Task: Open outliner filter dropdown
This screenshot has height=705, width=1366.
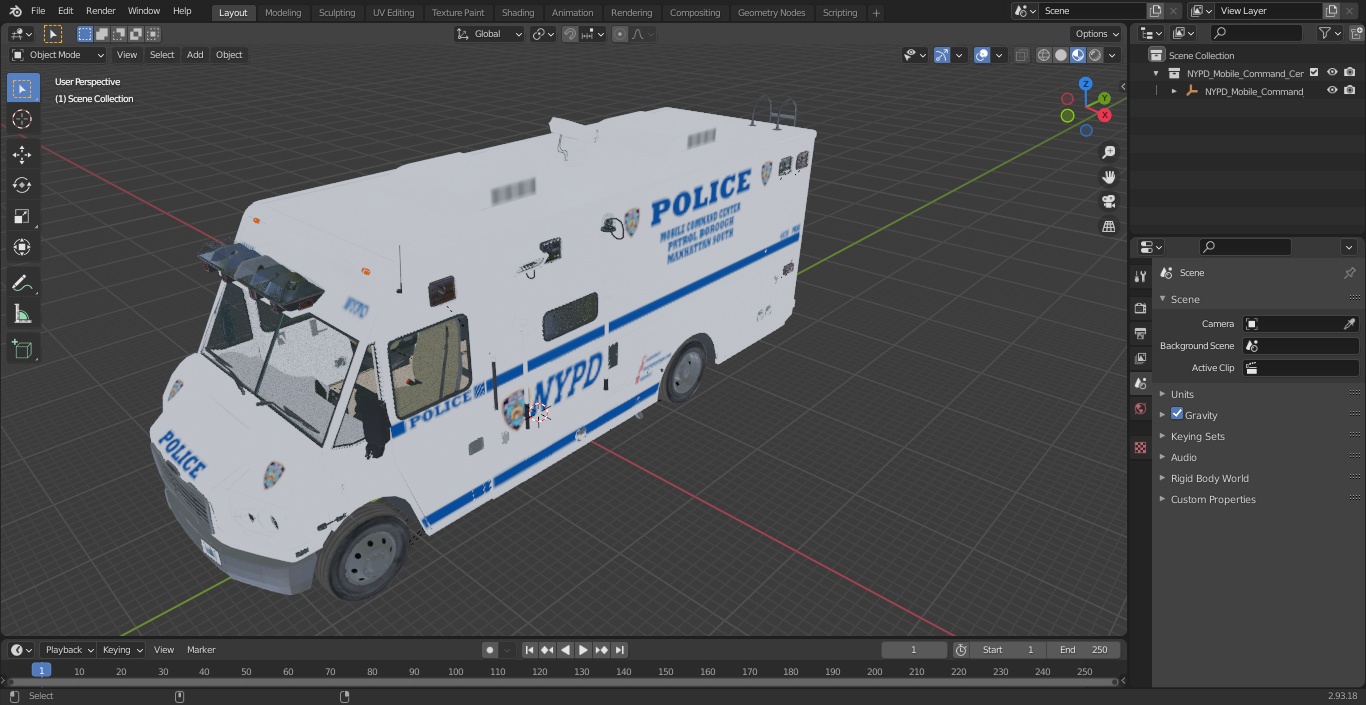Action: pos(1329,33)
